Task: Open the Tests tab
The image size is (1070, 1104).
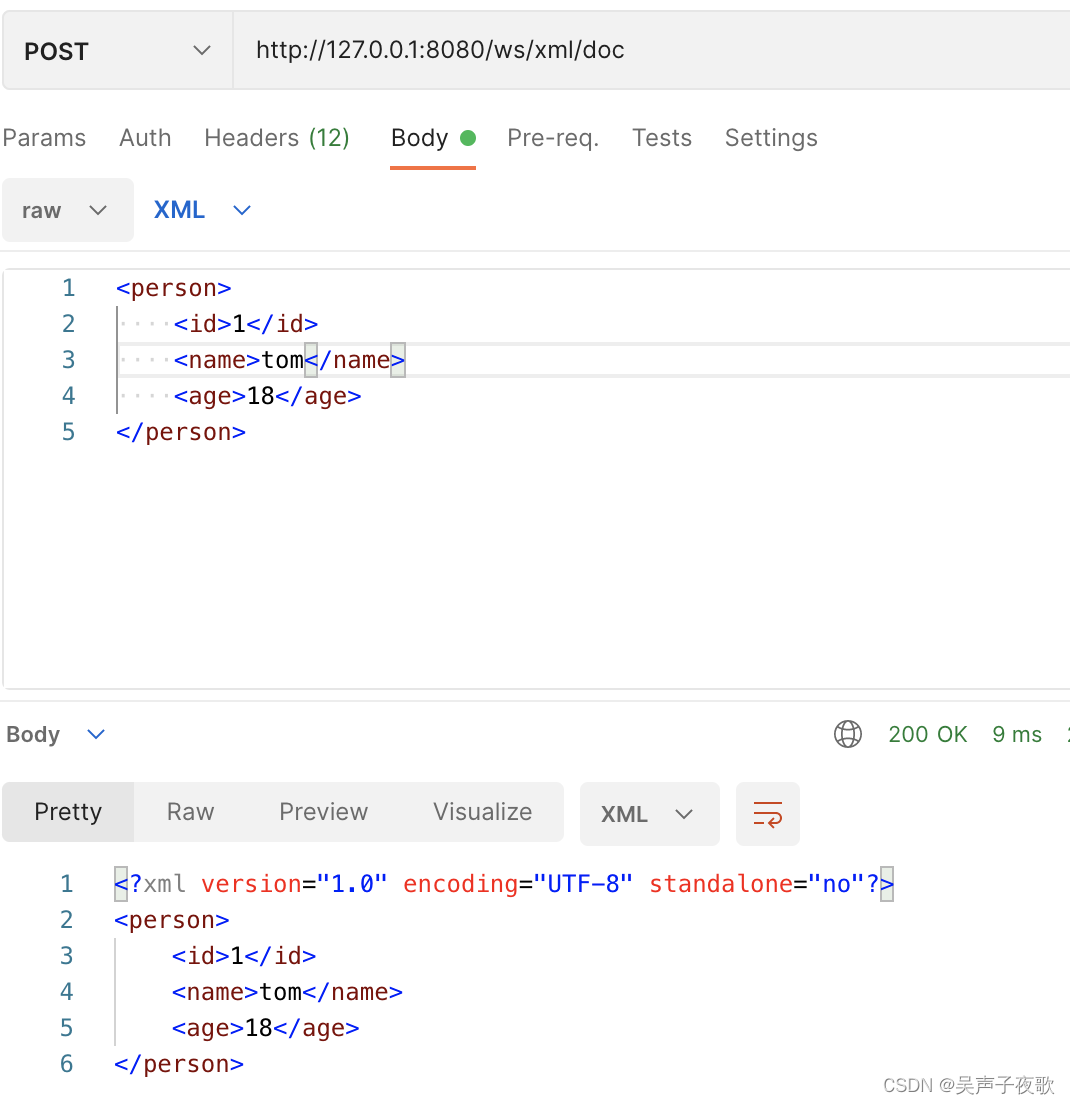Action: (x=662, y=138)
